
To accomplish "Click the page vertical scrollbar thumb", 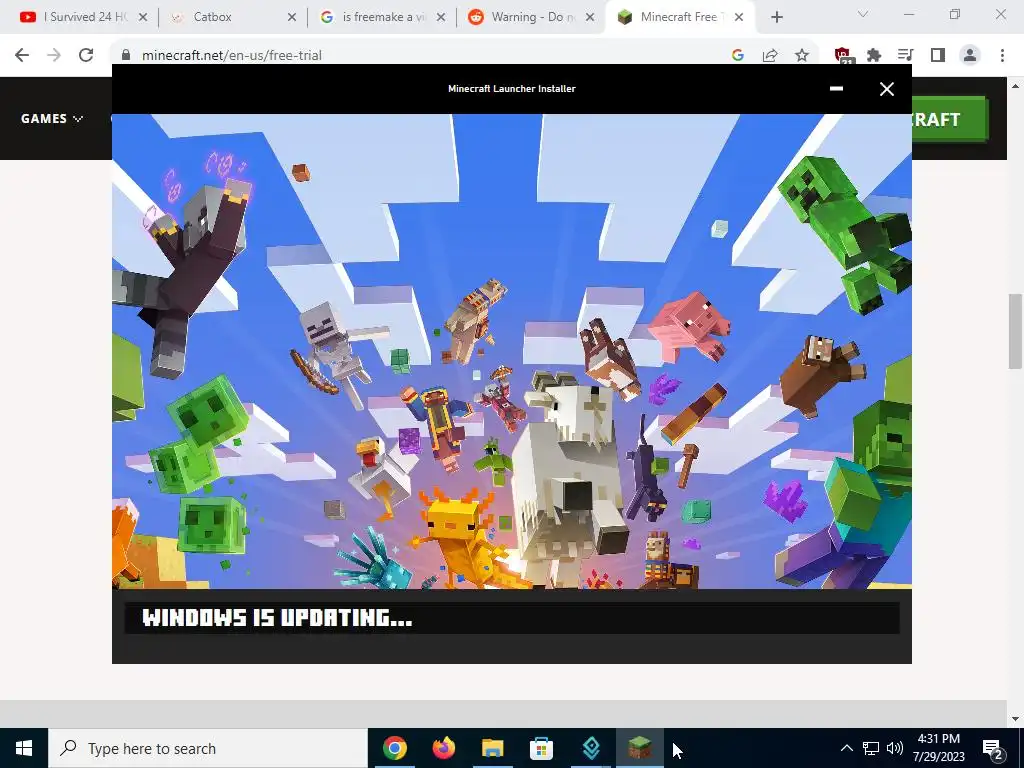I will point(1015,331).
